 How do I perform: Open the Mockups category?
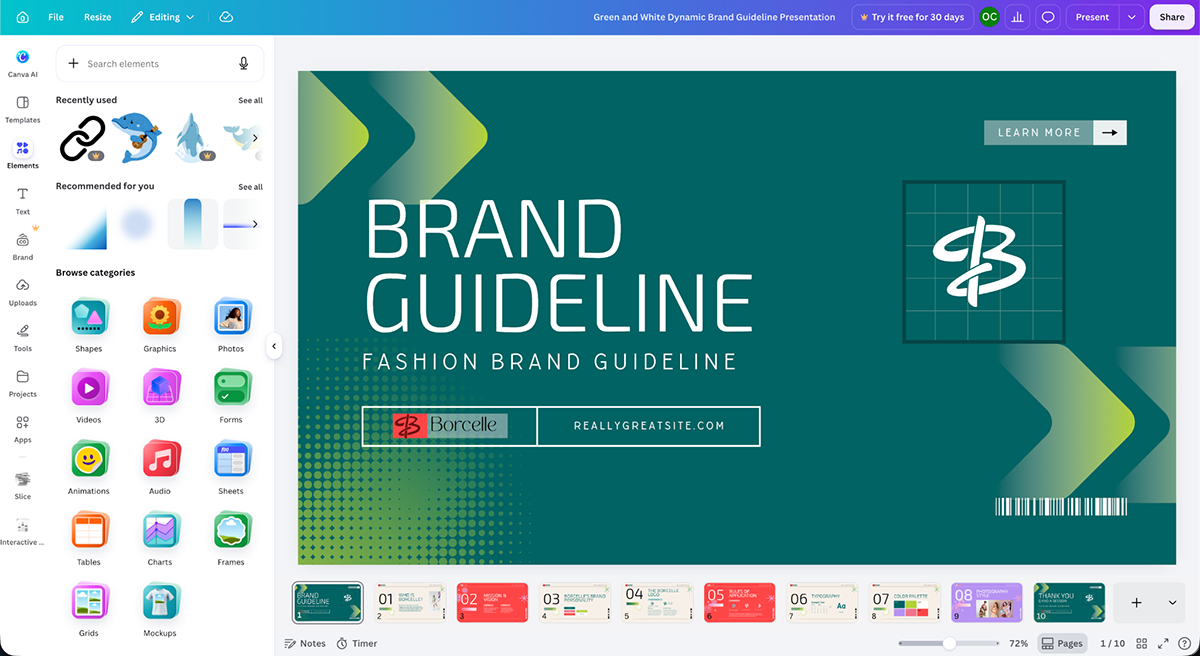click(x=160, y=610)
